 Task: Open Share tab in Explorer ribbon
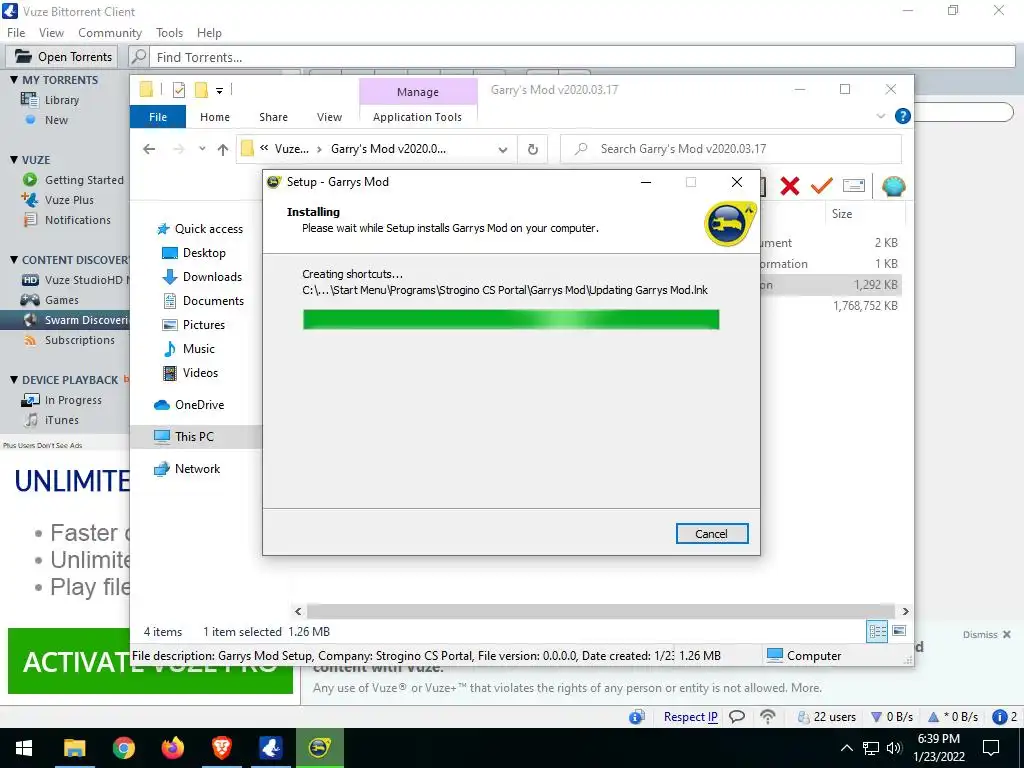[x=273, y=117]
